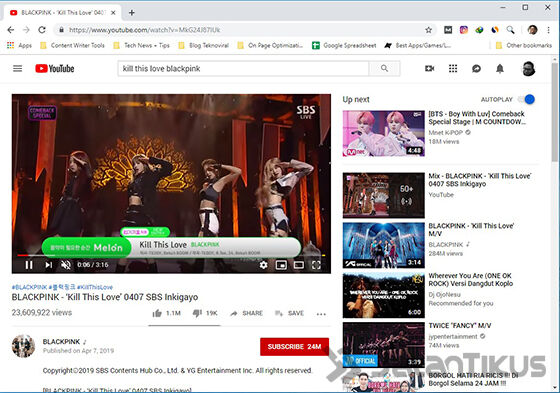The height and width of the screenshot is (393, 560).
Task: Open Chrome profile avatar
Action: pyautogui.click(x=532, y=30)
